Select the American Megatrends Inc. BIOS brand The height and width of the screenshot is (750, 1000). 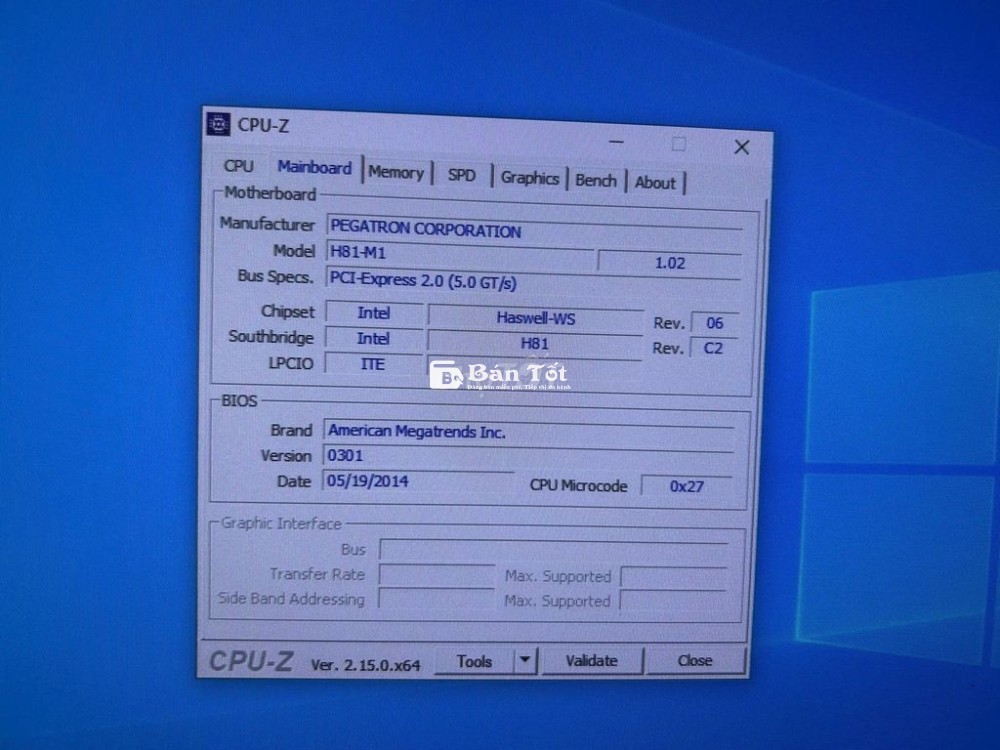click(529, 432)
